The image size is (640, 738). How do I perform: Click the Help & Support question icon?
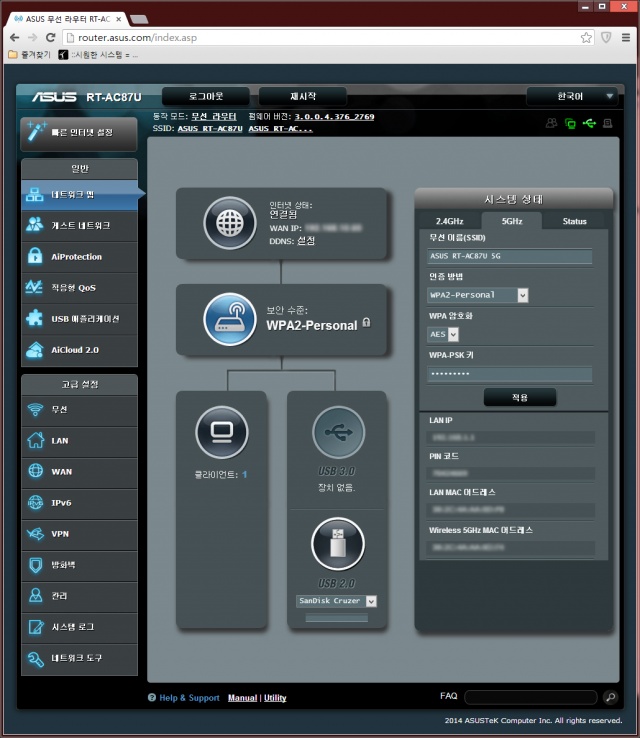pyautogui.click(x=152, y=698)
